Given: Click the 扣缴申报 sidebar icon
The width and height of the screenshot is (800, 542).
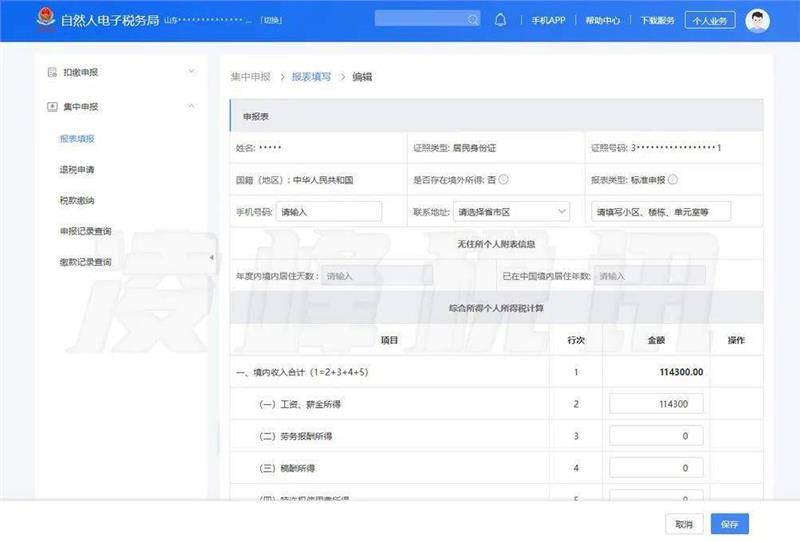Looking at the screenshot, I should 52,72.
